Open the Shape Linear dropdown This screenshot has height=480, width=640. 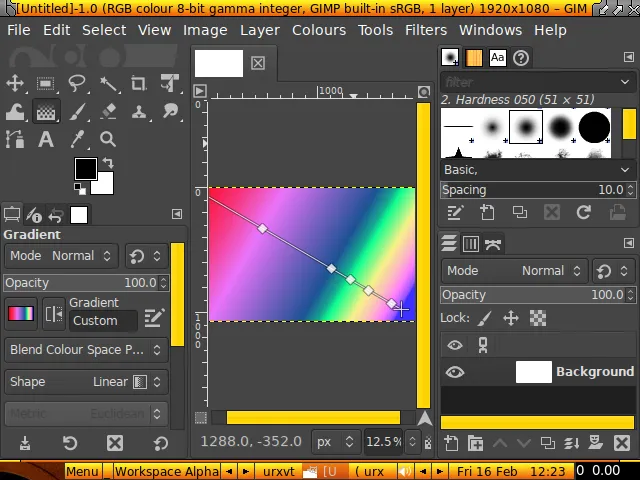[86, 382]
